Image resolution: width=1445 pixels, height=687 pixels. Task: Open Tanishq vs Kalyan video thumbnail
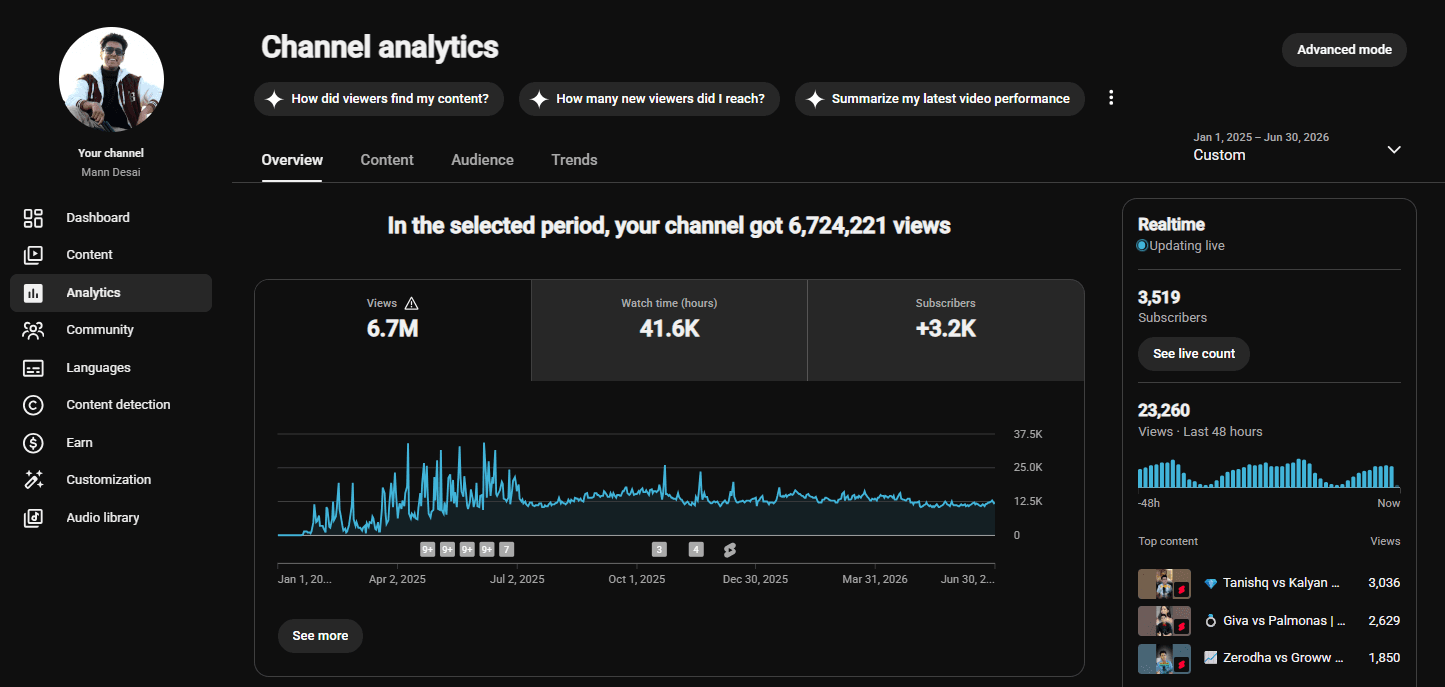pos(1164,583)
